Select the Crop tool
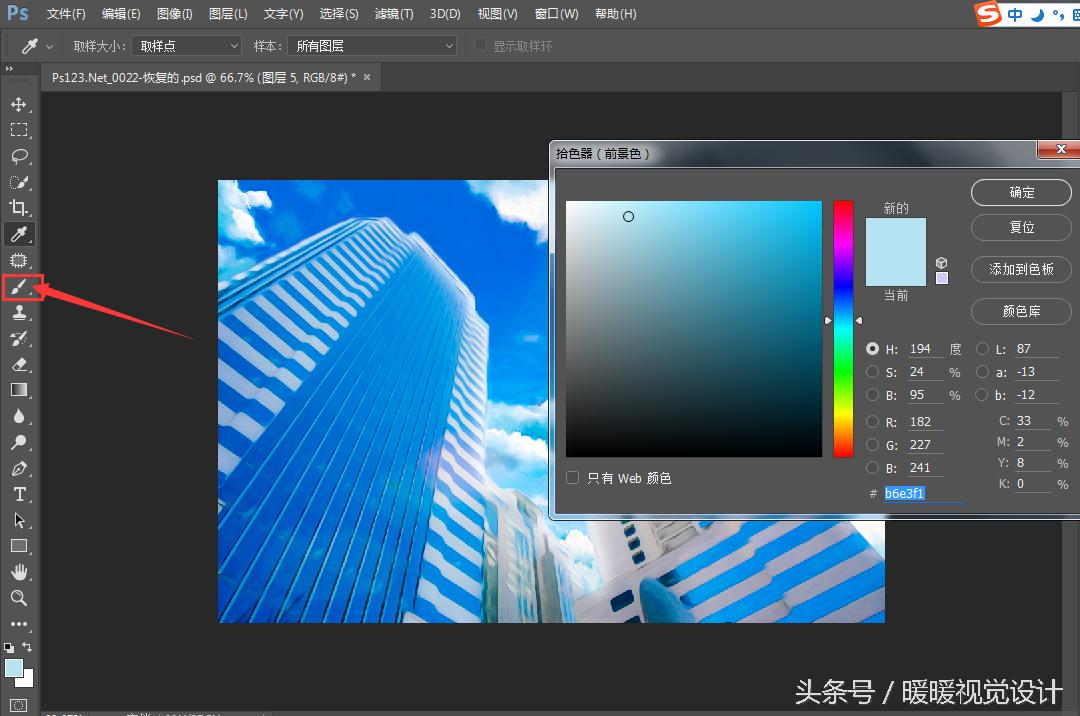 [x=20, y=208]
